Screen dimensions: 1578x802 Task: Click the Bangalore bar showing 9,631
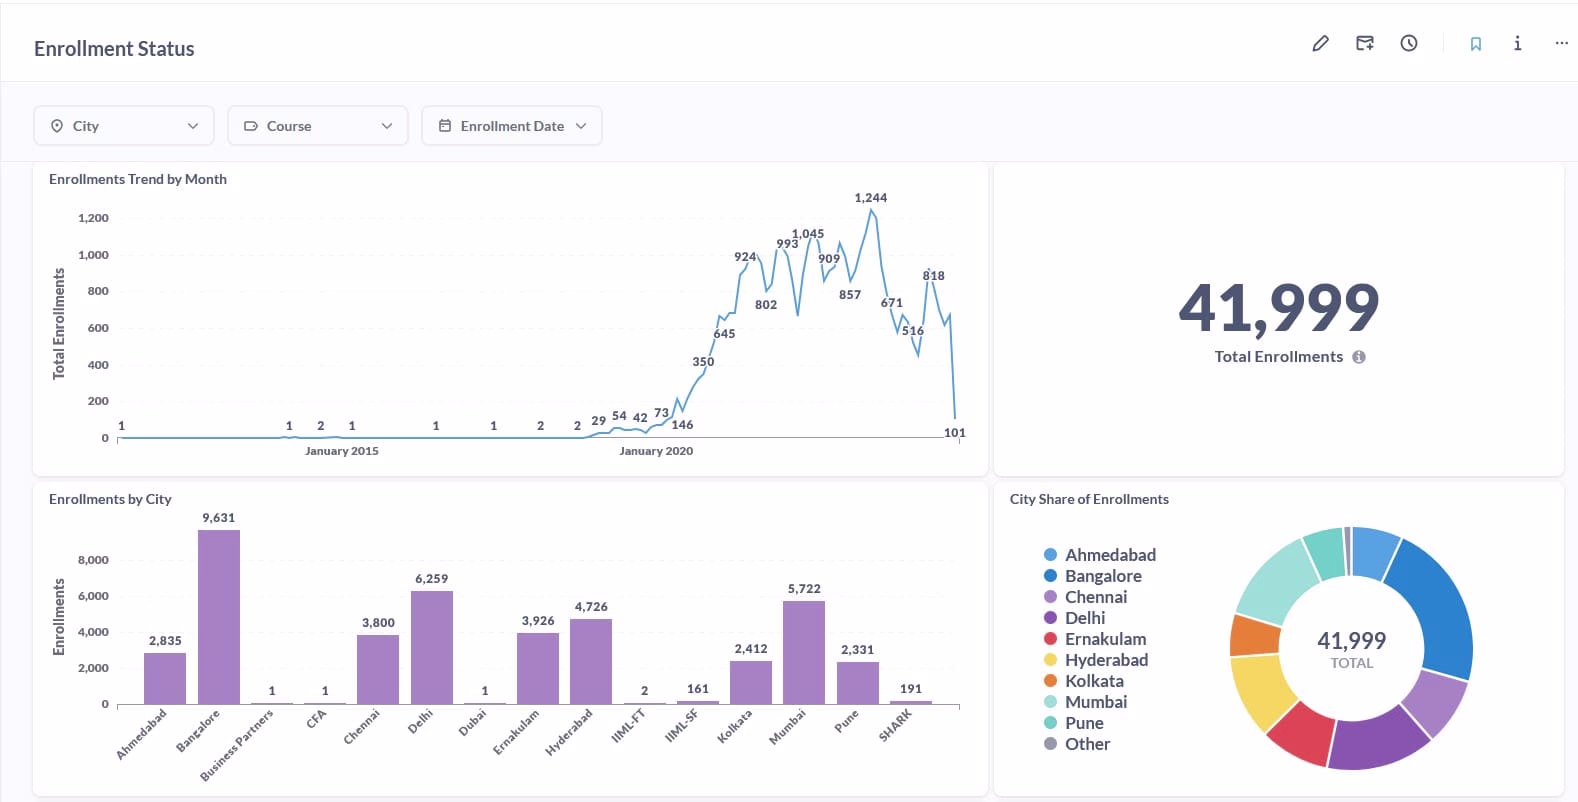click(219, 616)
